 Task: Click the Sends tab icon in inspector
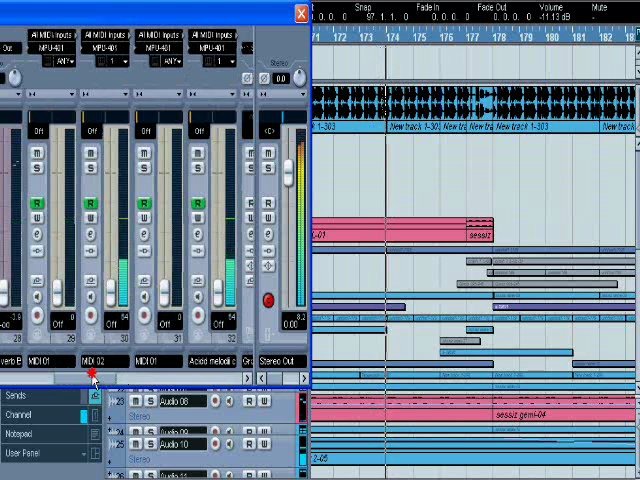pos(95,396)
